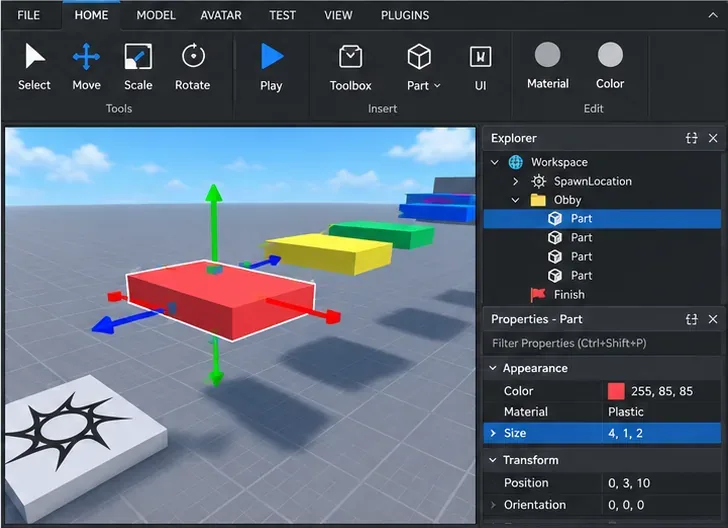Click the Obby folder icon

[x=538, y=200]
